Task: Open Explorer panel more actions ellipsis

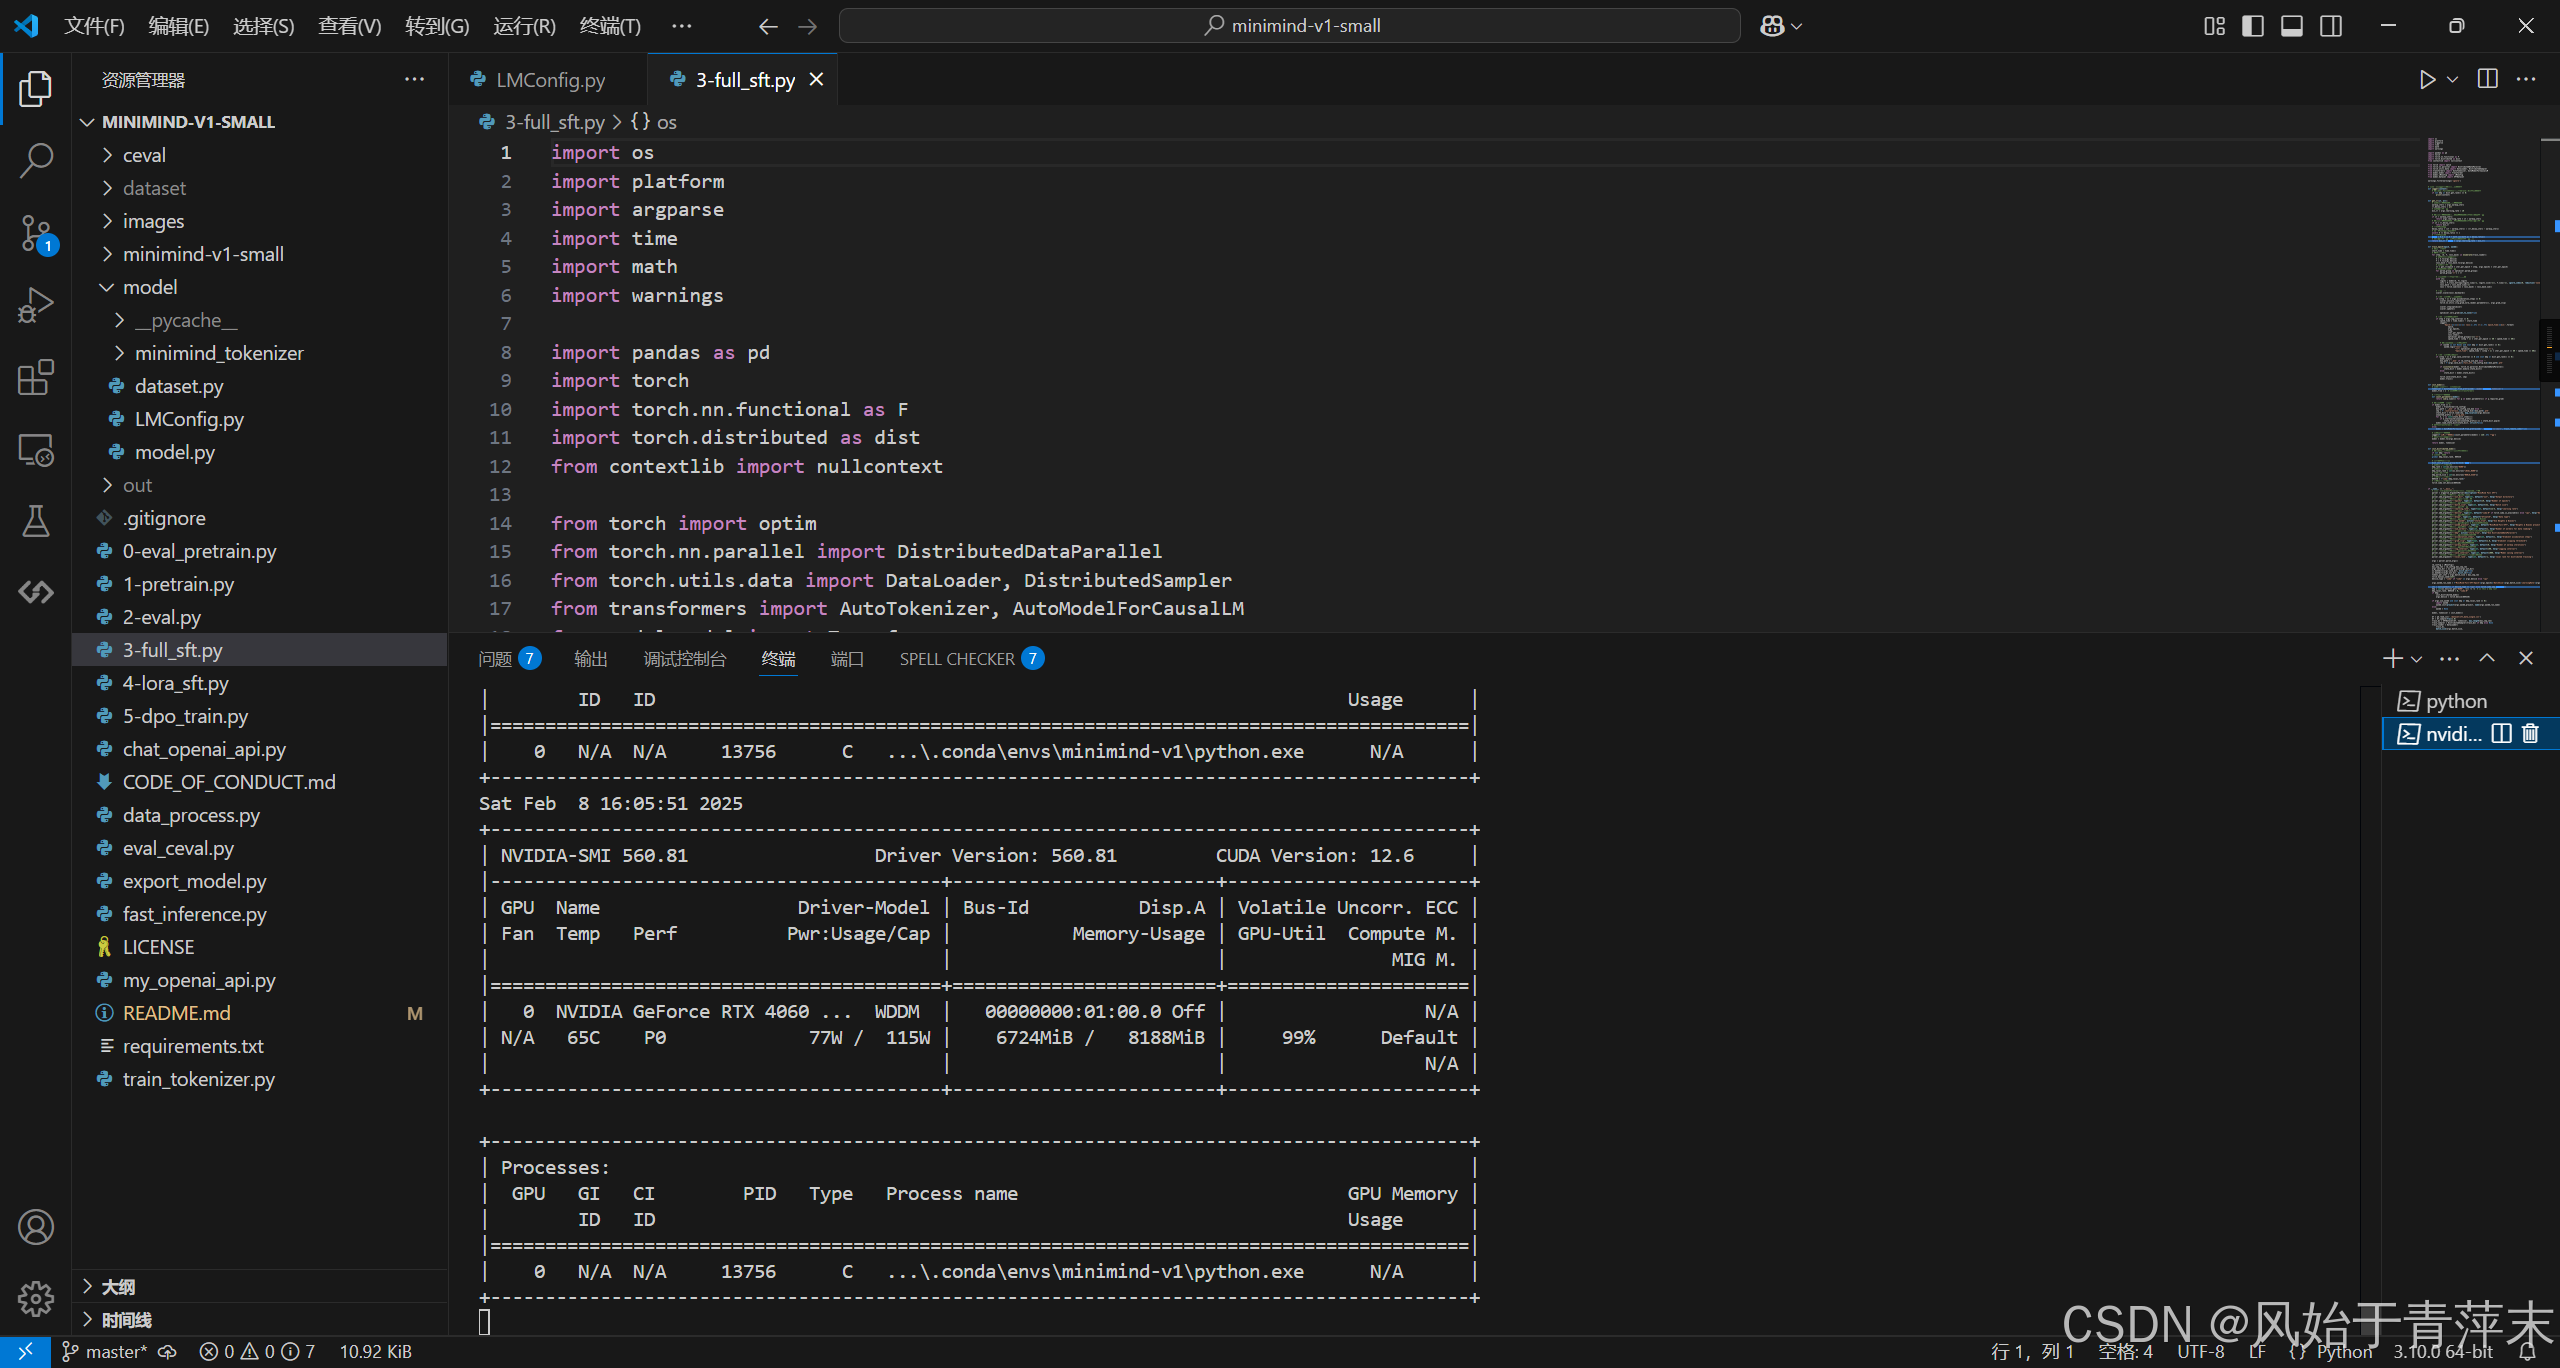Action: click(x=414, y=79)
